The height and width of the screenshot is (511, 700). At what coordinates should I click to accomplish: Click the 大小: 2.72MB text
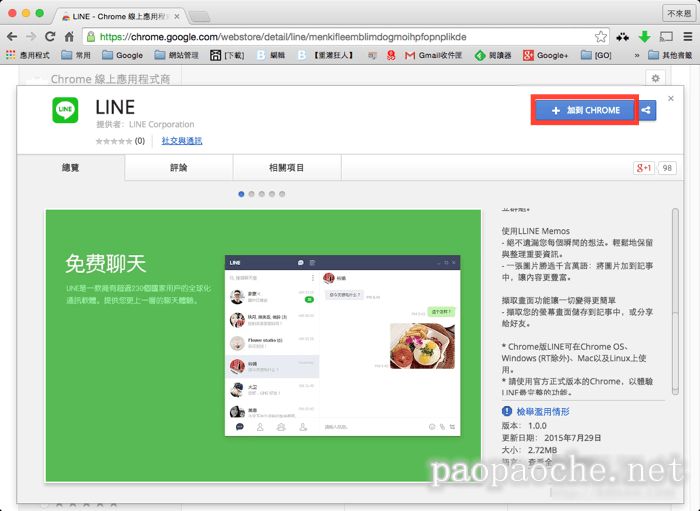(529, 450)
